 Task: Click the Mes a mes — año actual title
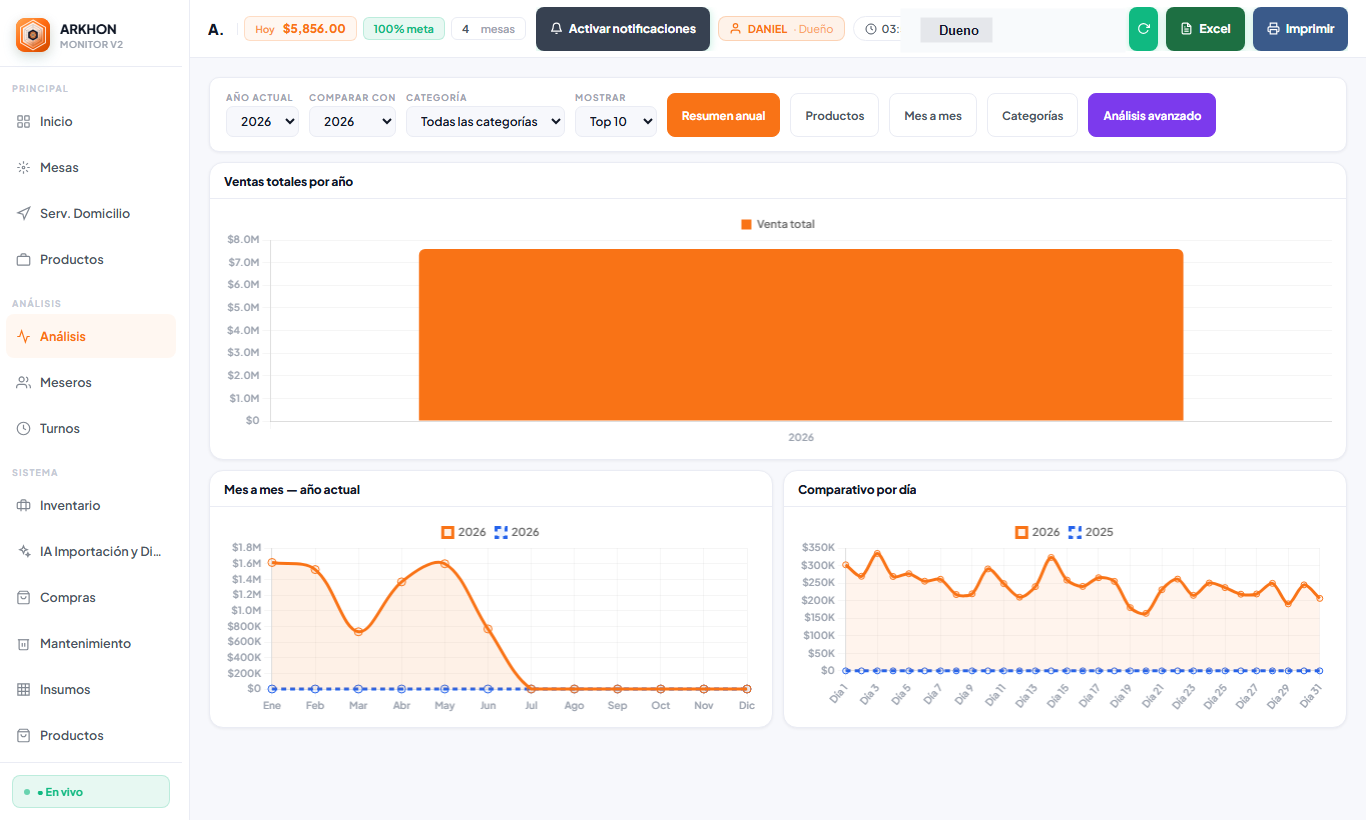(292, 489)
